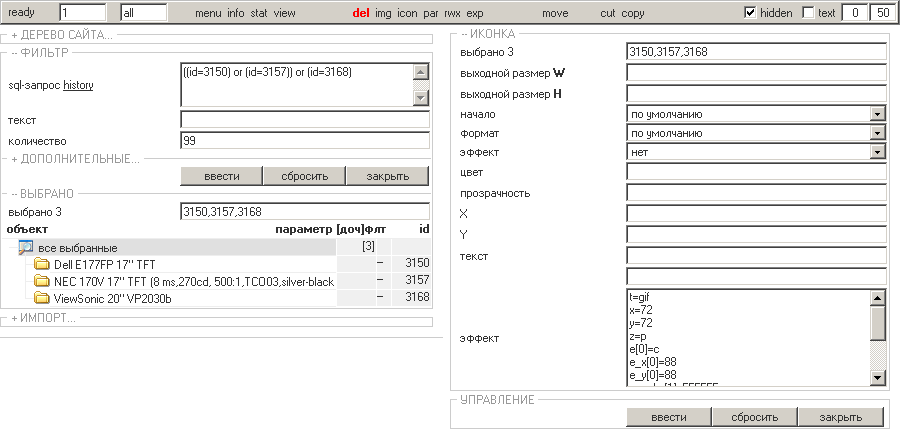Focus the top bar field containing 1
The height and width of the screenshot is (434, 900).
[x=83, y=13]
